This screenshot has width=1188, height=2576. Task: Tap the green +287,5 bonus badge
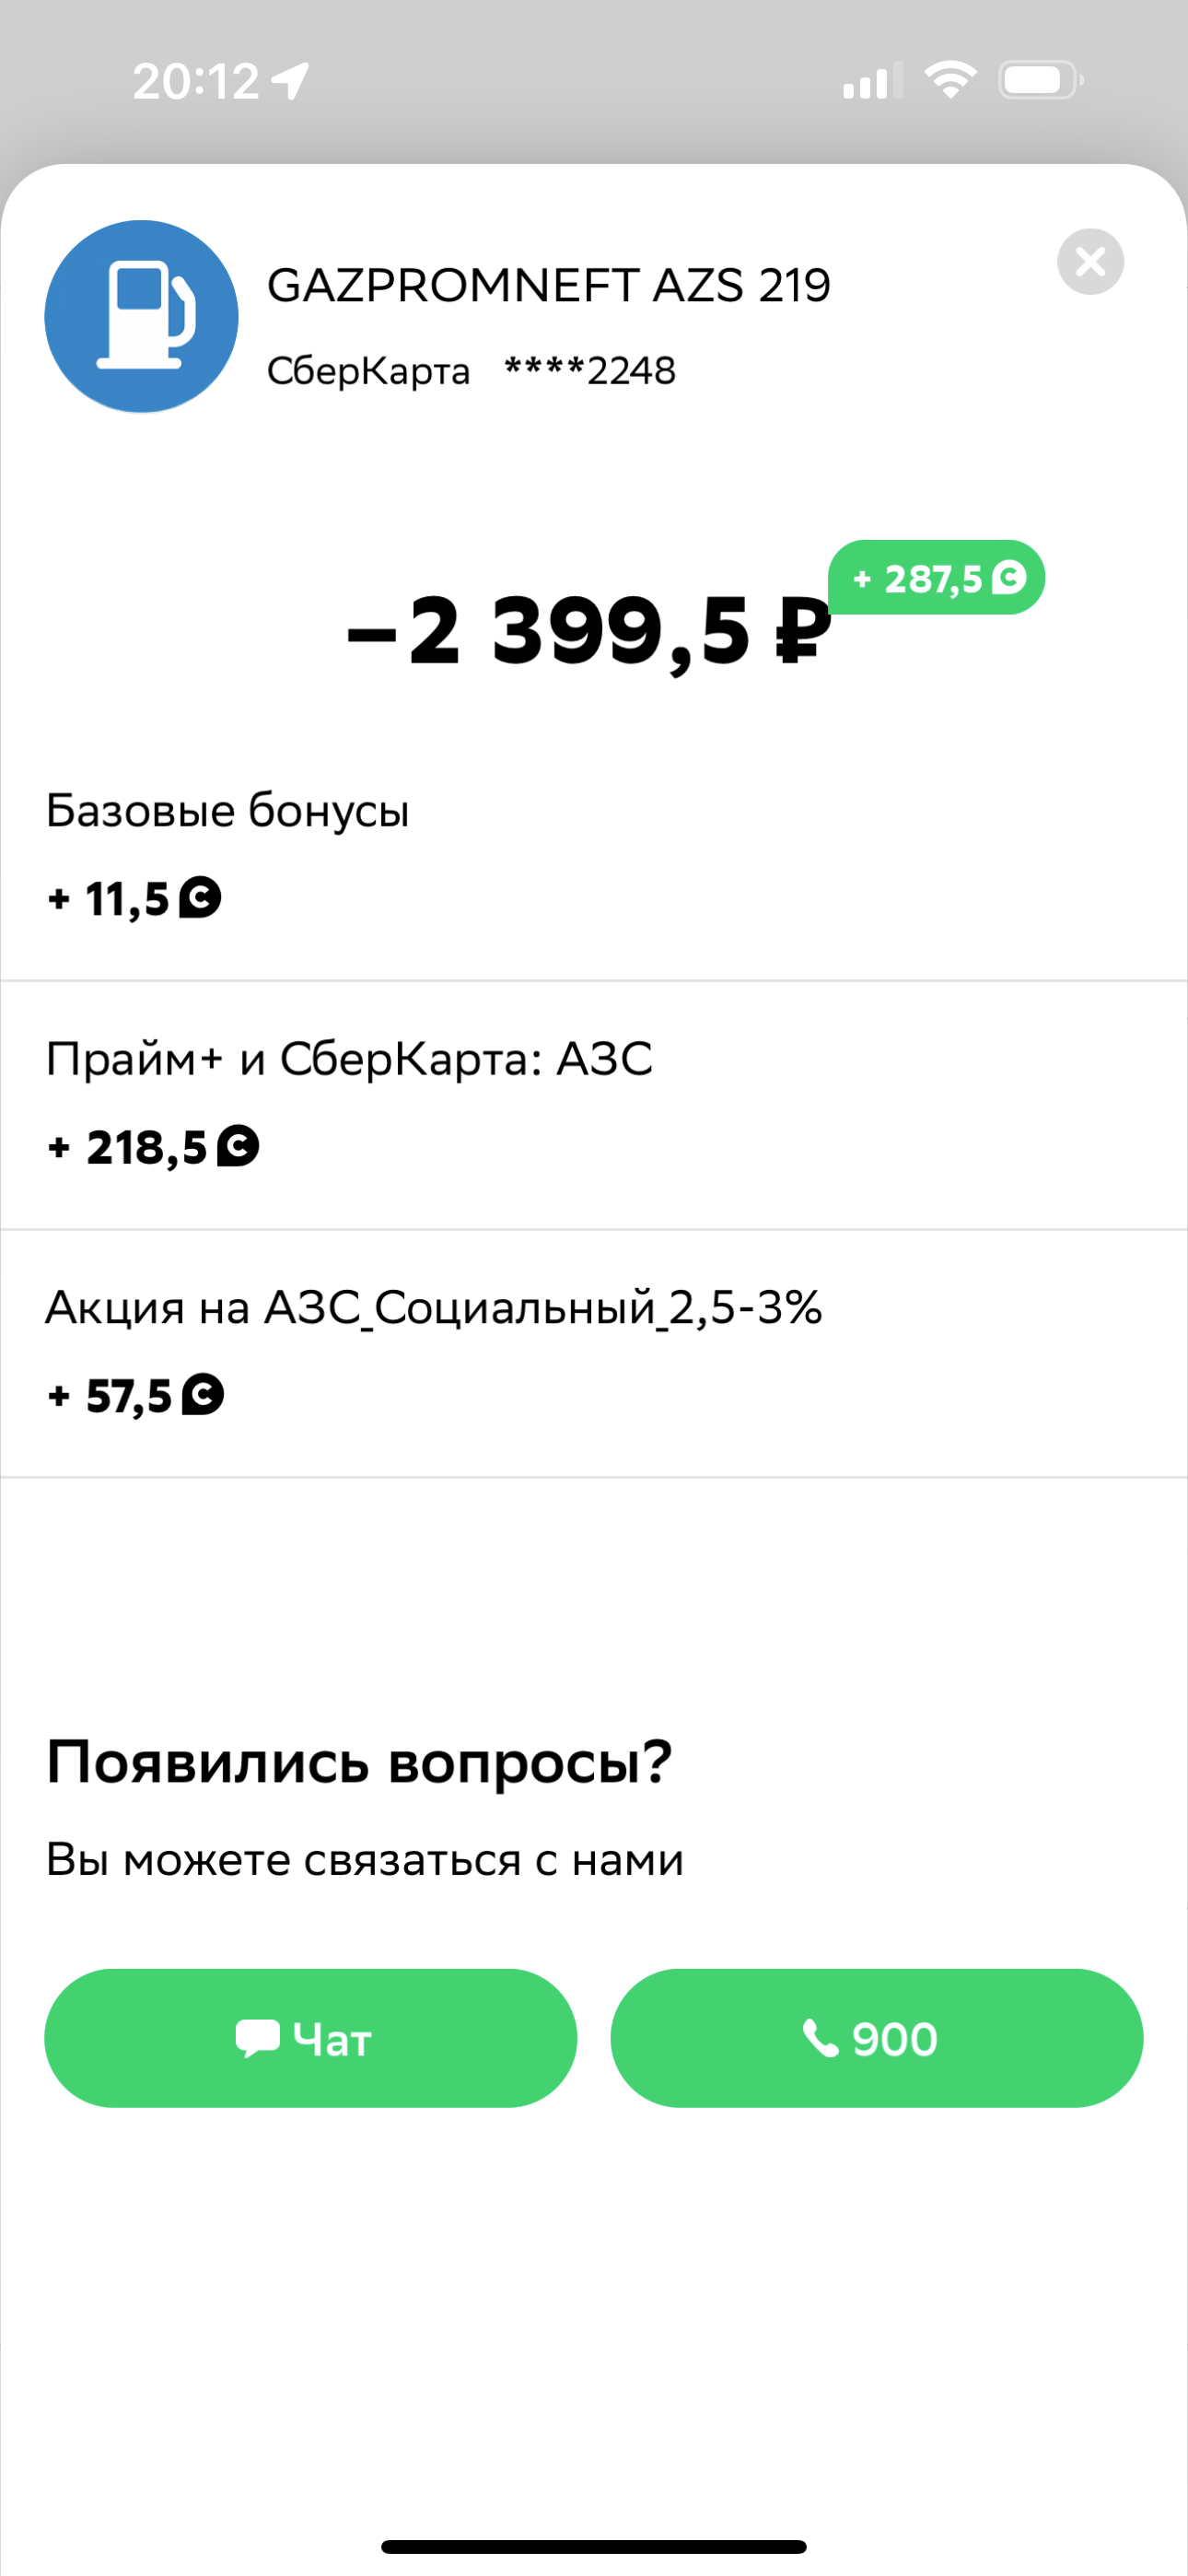point(936,578)
